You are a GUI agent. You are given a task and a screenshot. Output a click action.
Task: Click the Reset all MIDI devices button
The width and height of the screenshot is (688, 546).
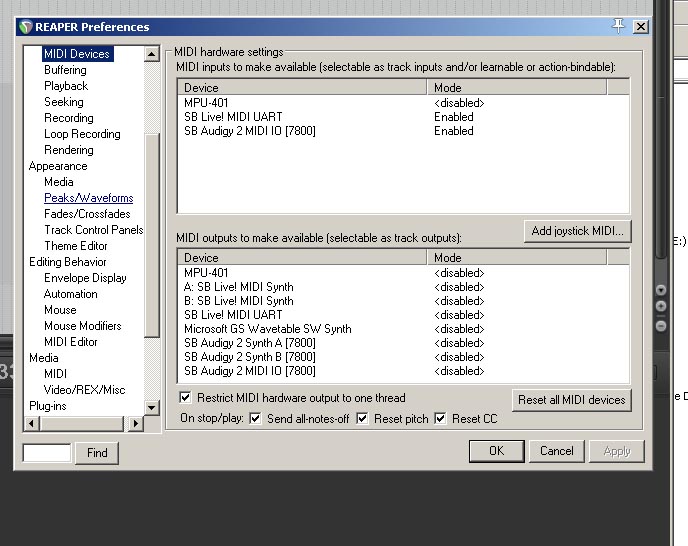coord(572,400)
